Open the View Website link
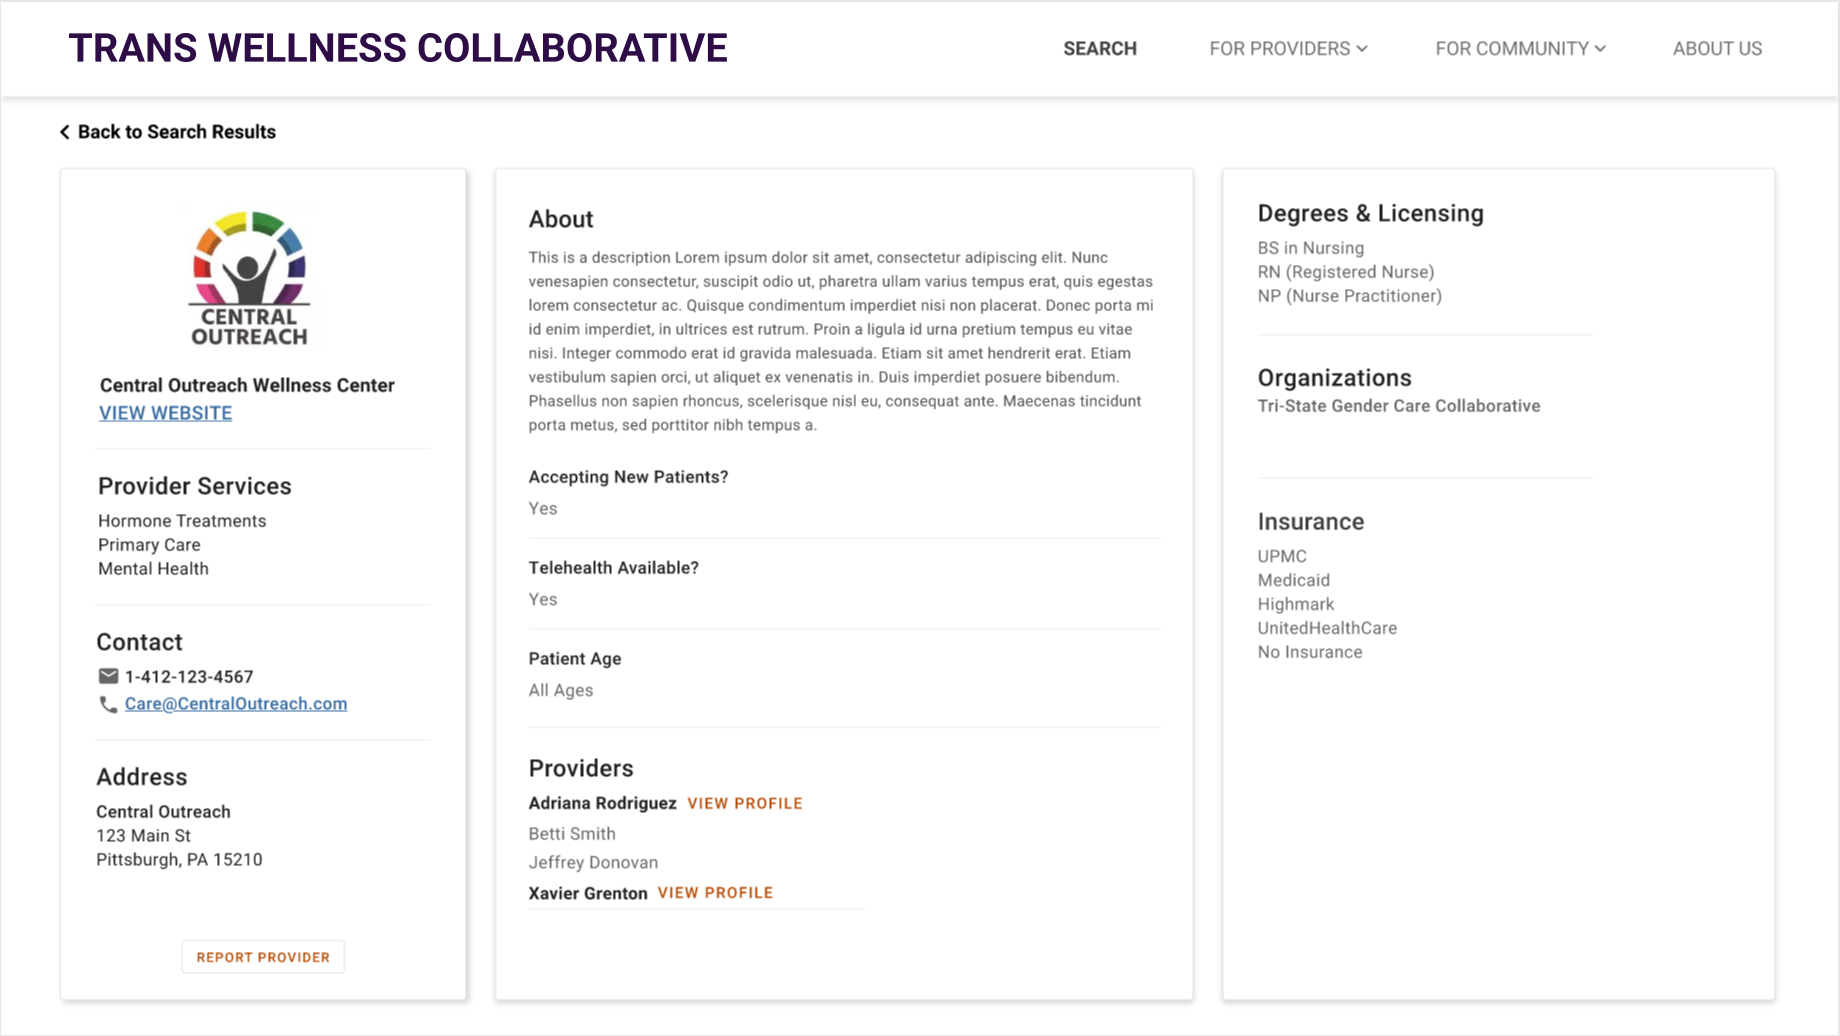 [166, 413]
